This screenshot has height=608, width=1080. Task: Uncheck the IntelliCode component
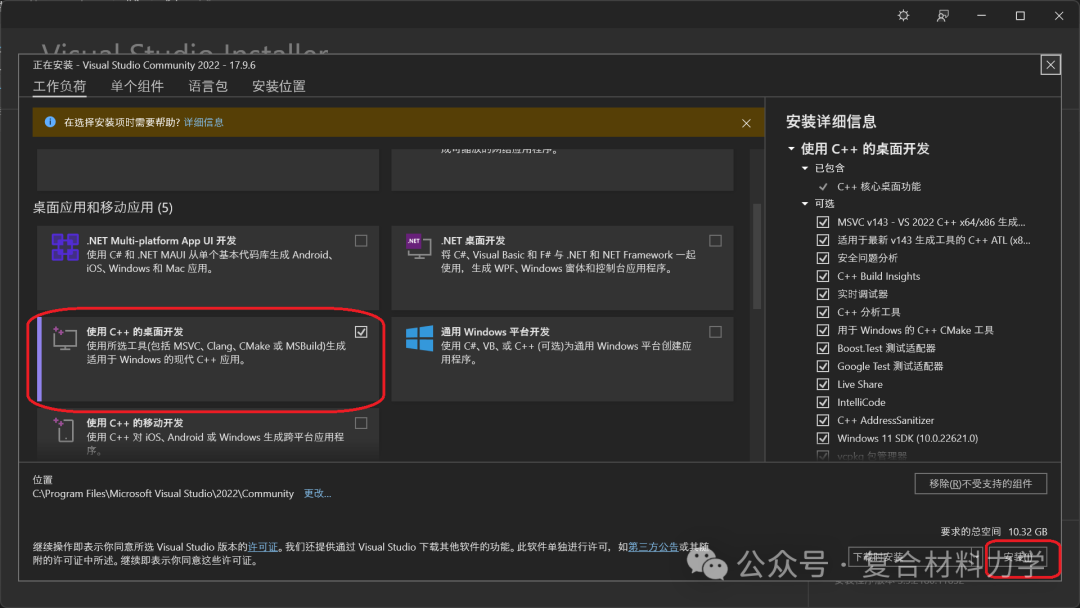pyautogui.click(x=822, y=402)
